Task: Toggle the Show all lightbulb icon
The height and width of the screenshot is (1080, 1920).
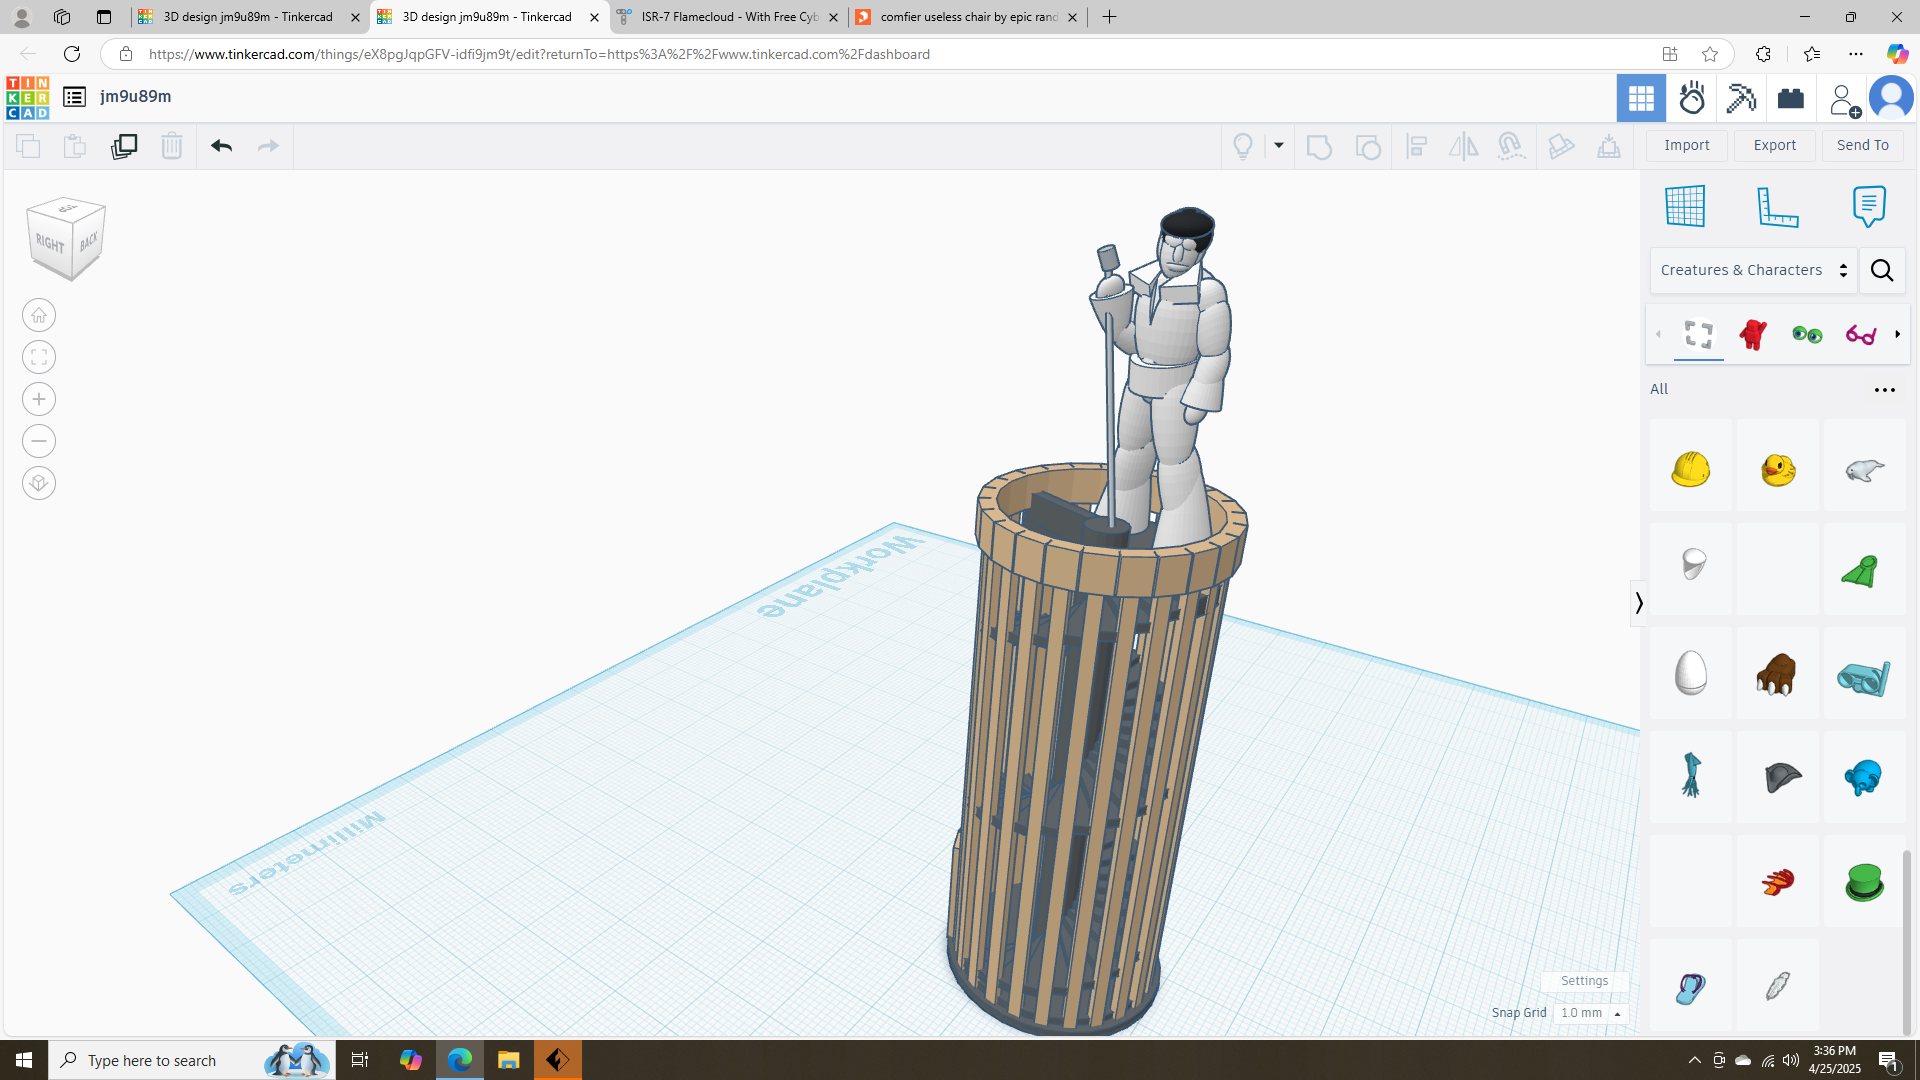Action: tap(1243, 146)
